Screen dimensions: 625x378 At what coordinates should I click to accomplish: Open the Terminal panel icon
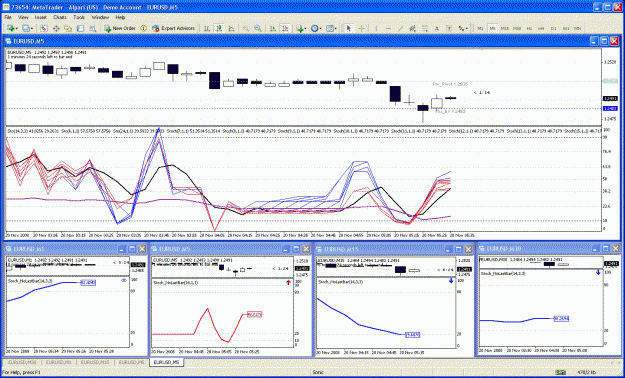pos(81,28)
